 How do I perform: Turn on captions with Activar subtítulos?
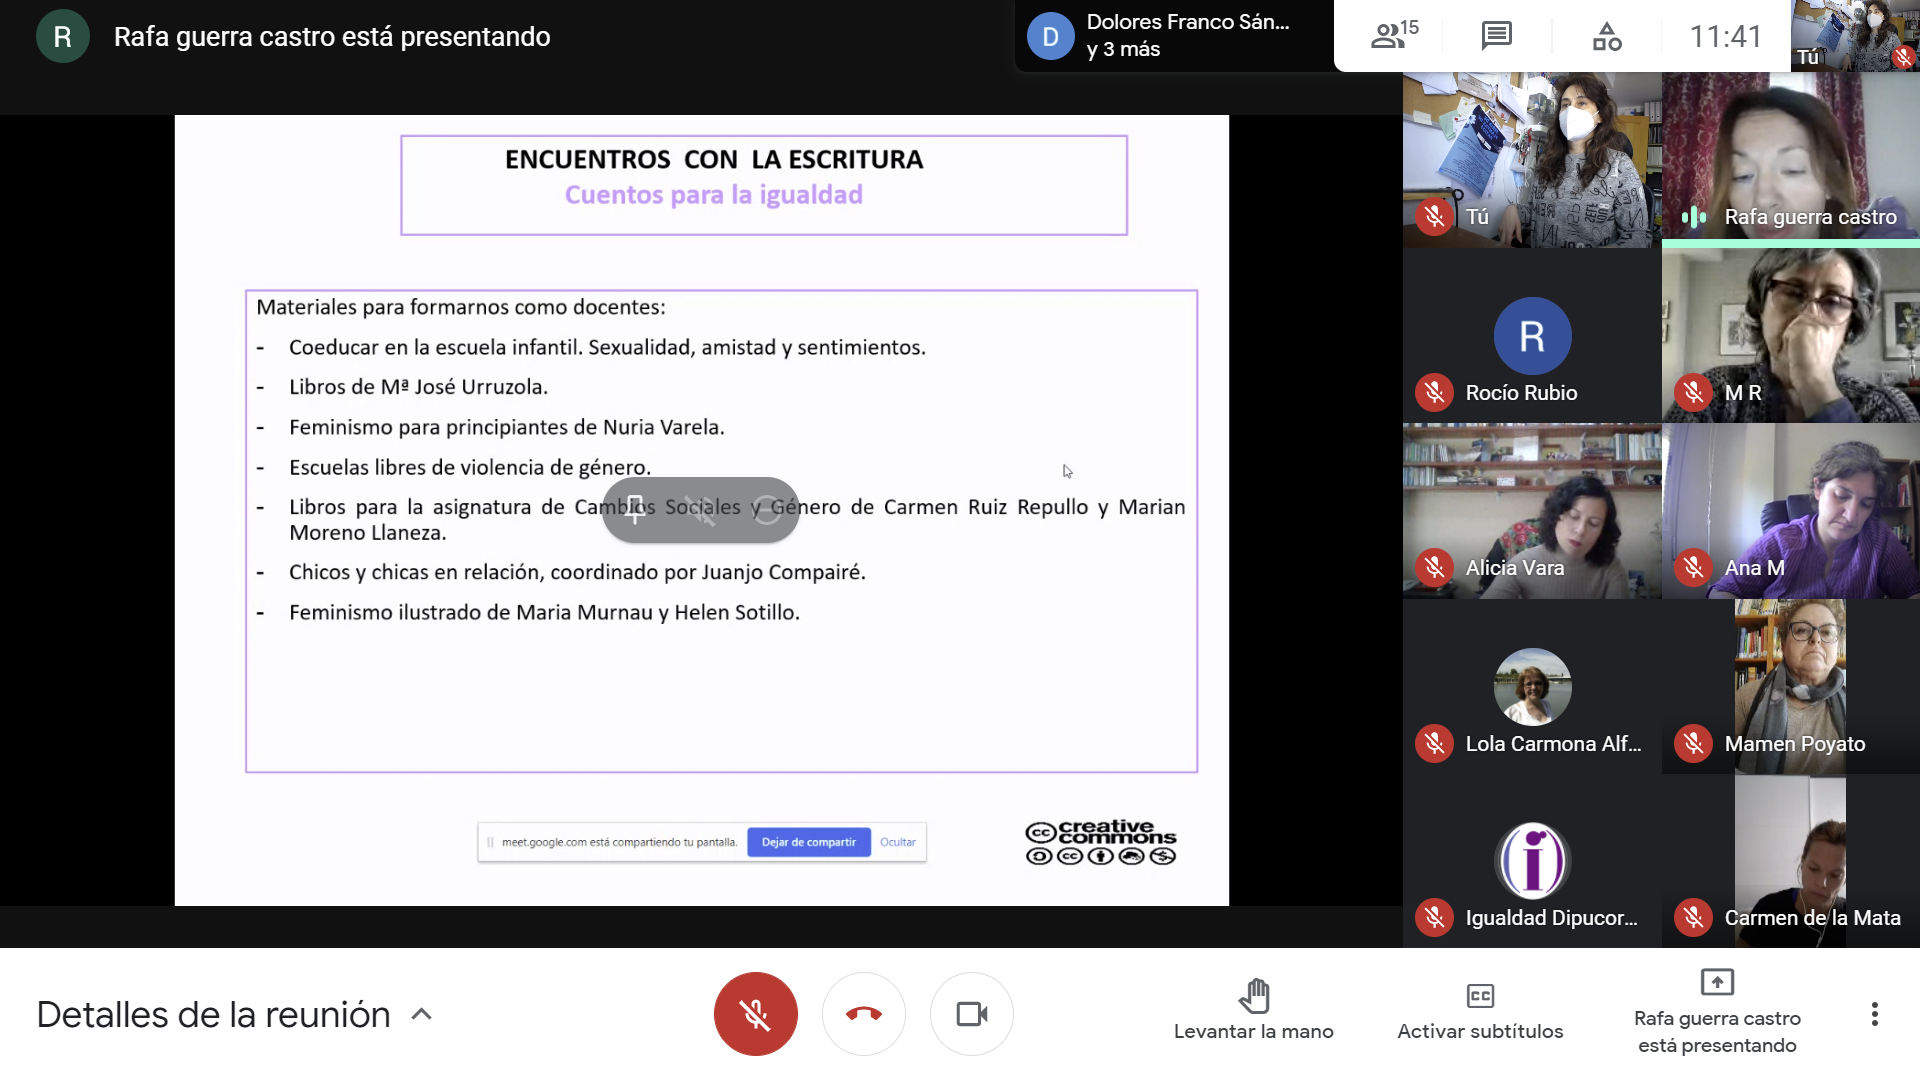click(1480, 1010)
